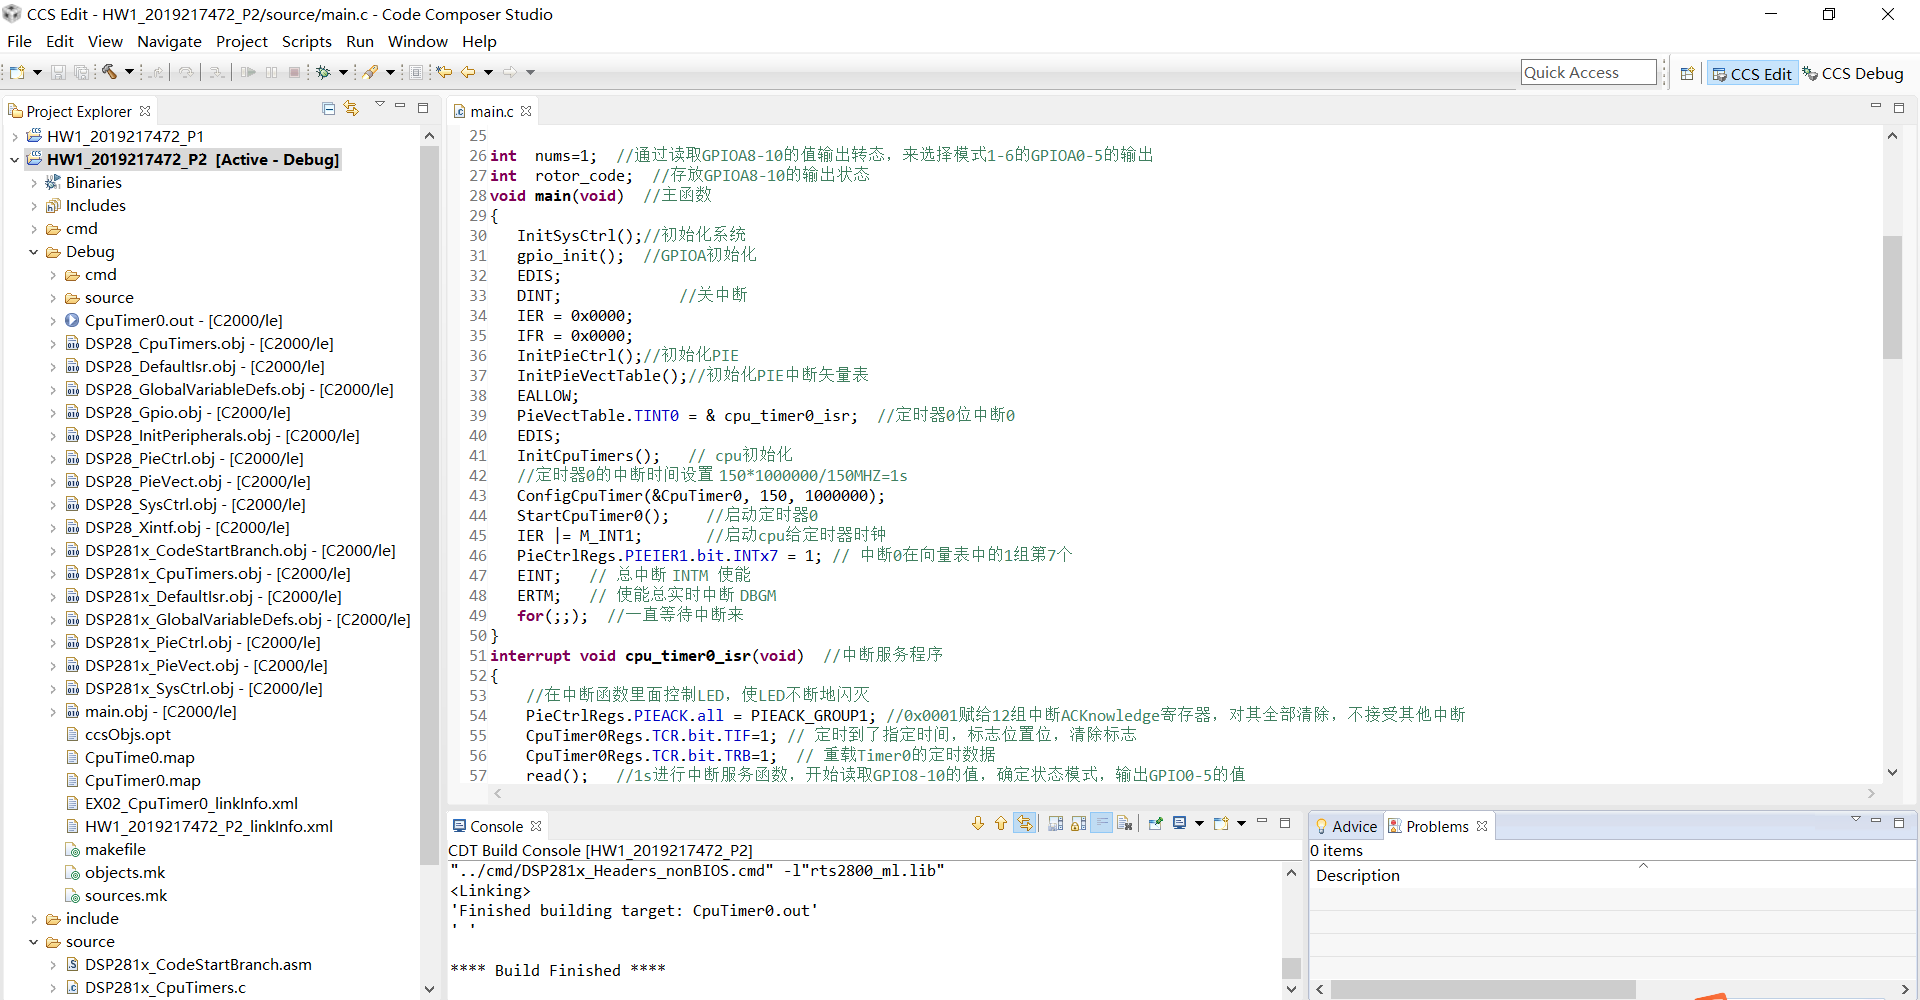Click Next Error down arrow in Console

pos(978,823)
